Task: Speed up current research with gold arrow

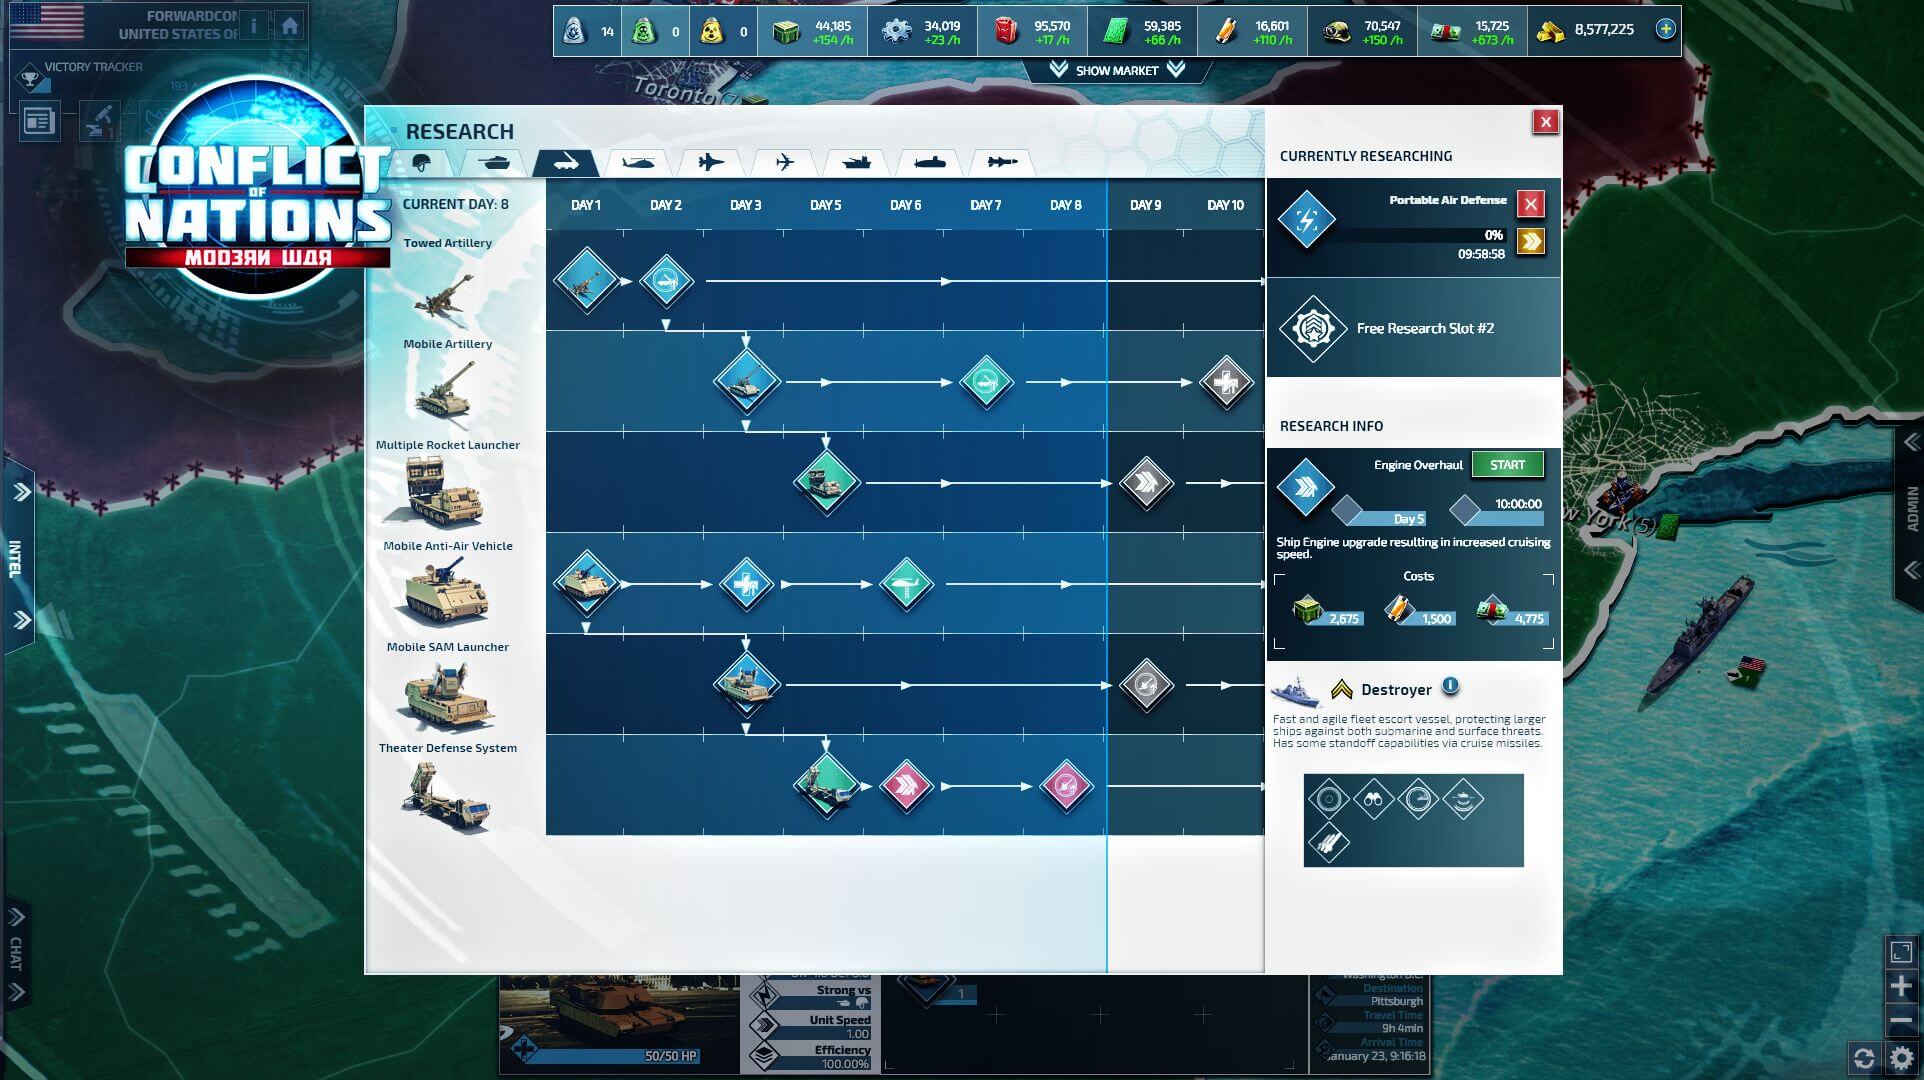Action: [1530, 241]
